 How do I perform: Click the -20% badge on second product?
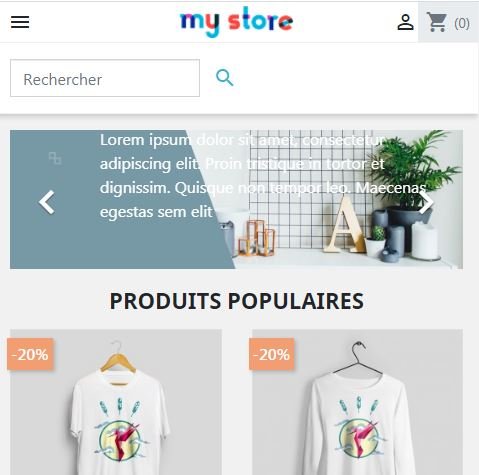[272, 354]
